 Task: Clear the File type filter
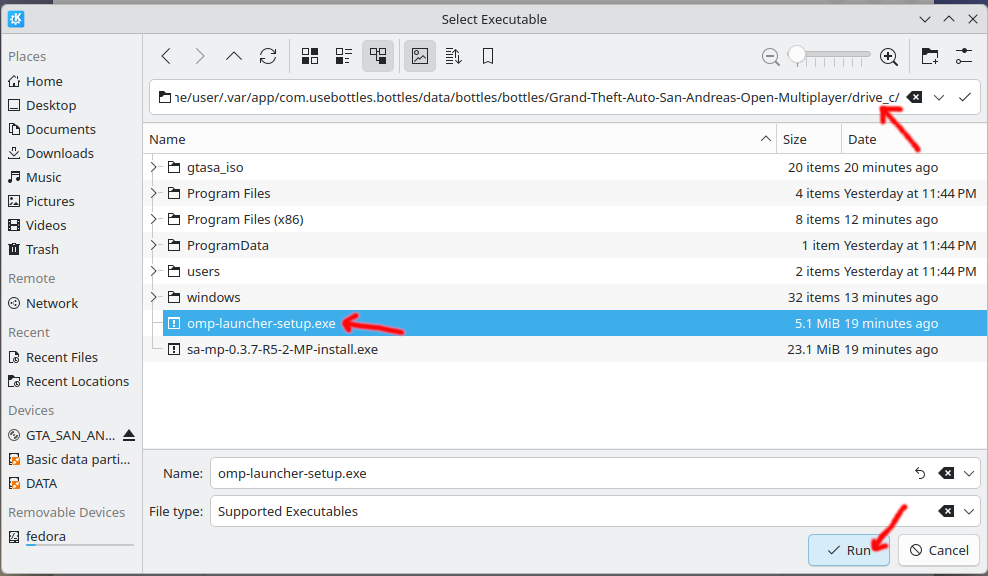click(946, 511)
